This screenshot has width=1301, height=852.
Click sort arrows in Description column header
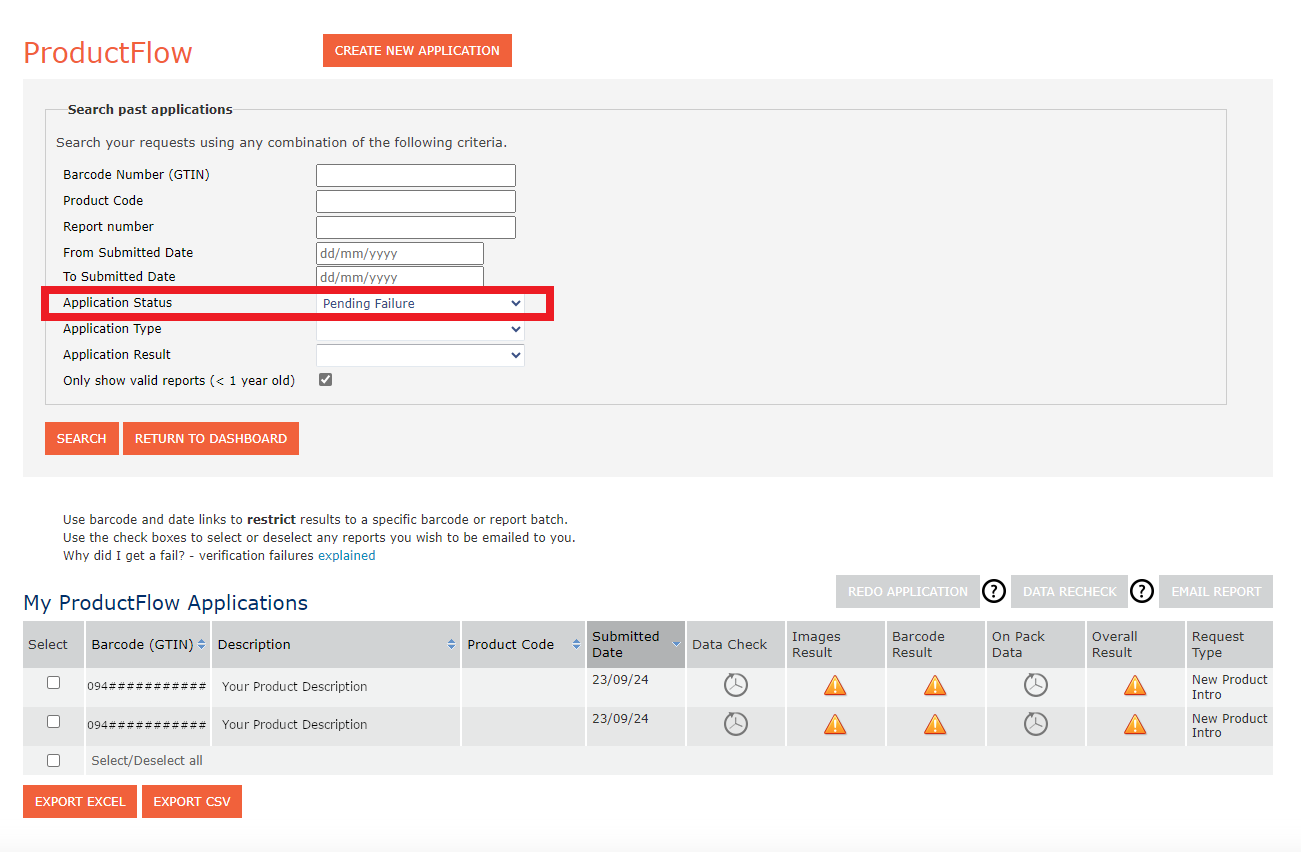(x=452, y=645)
